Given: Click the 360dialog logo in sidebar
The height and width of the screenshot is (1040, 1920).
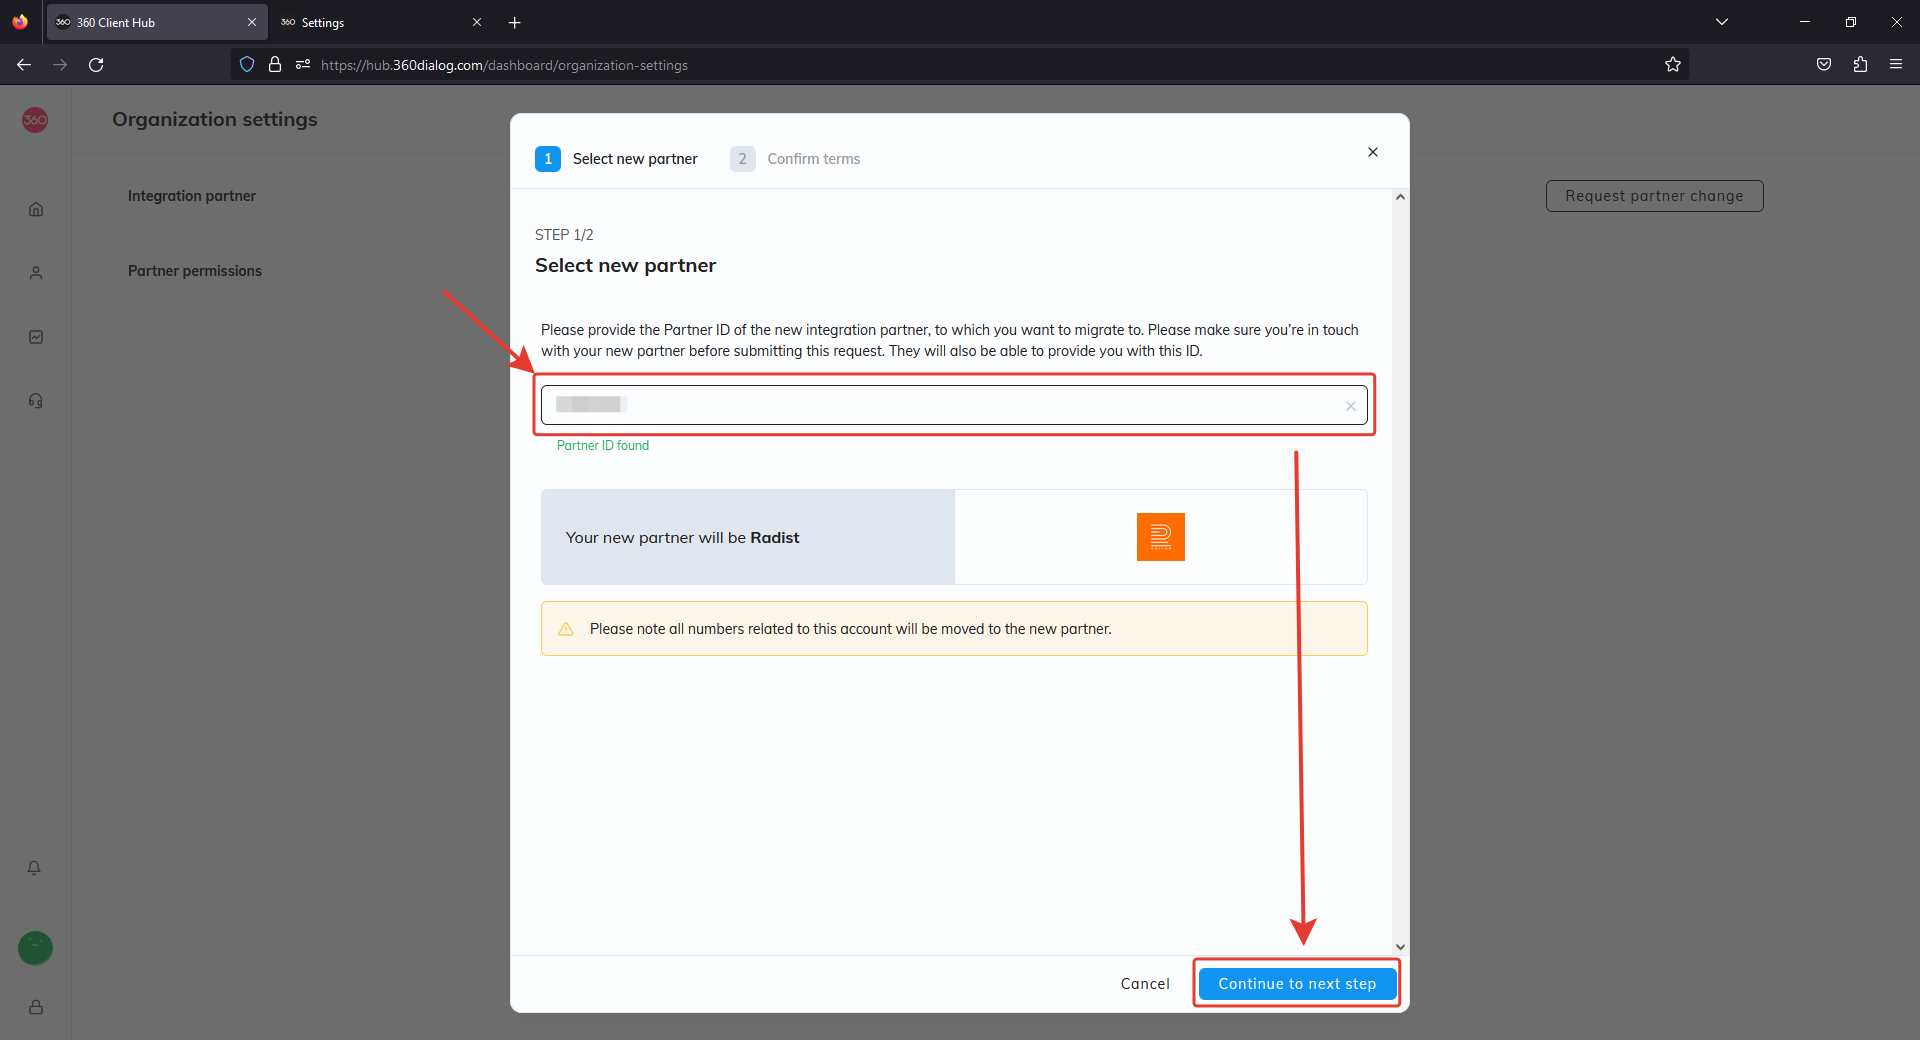Looking at the screenshot, I should tap(35, 120).
